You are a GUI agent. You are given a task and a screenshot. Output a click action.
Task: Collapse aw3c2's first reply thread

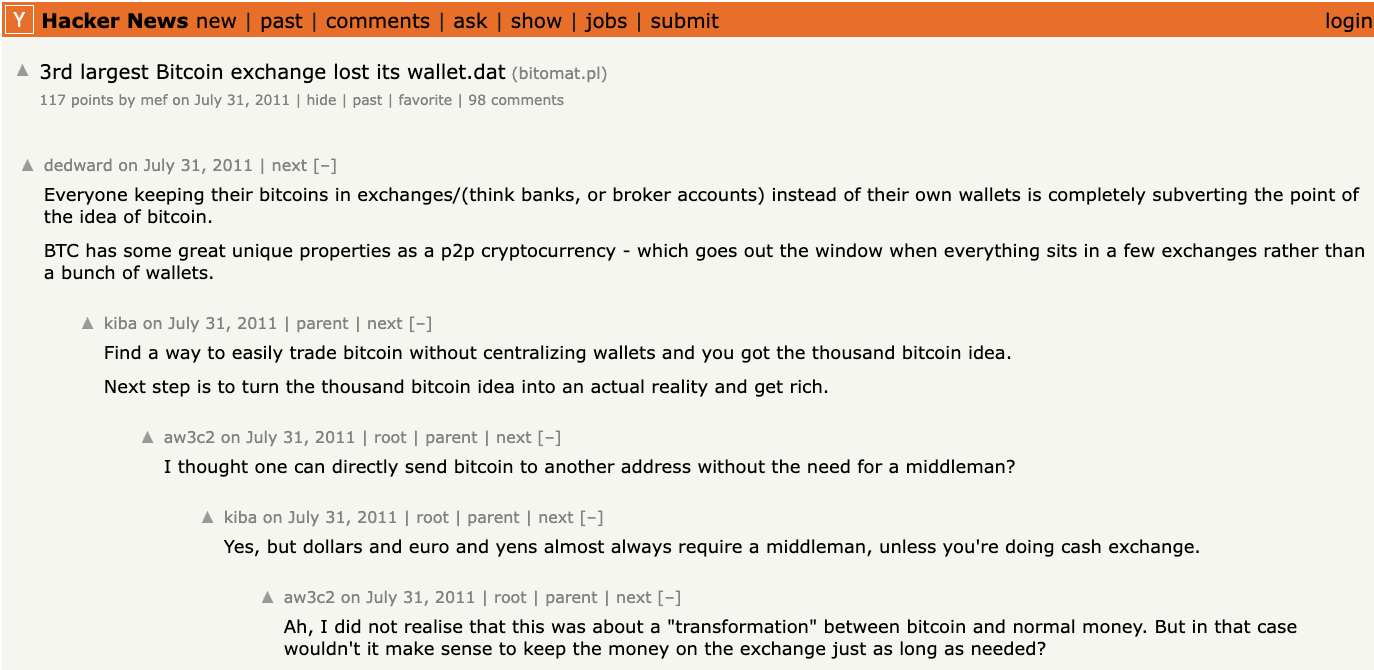tap(549, 438)
